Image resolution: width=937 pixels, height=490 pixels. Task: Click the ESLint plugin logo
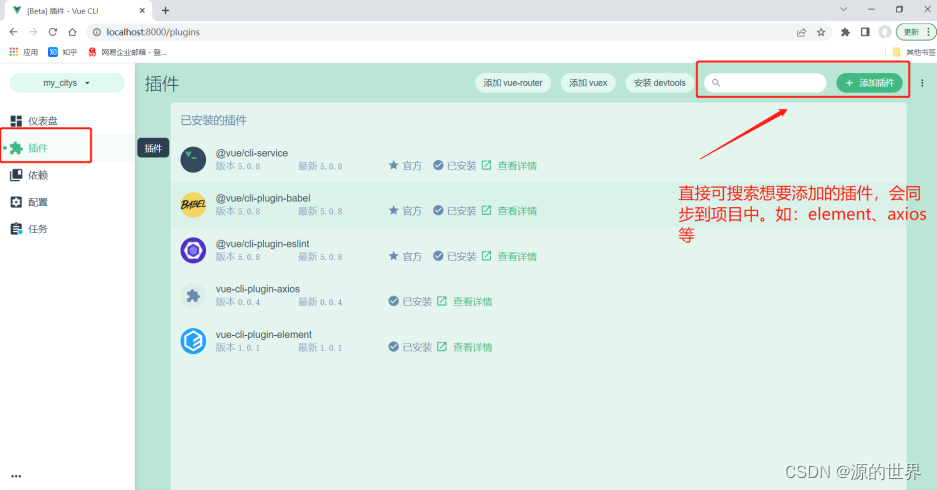click(x=193, y=250)
